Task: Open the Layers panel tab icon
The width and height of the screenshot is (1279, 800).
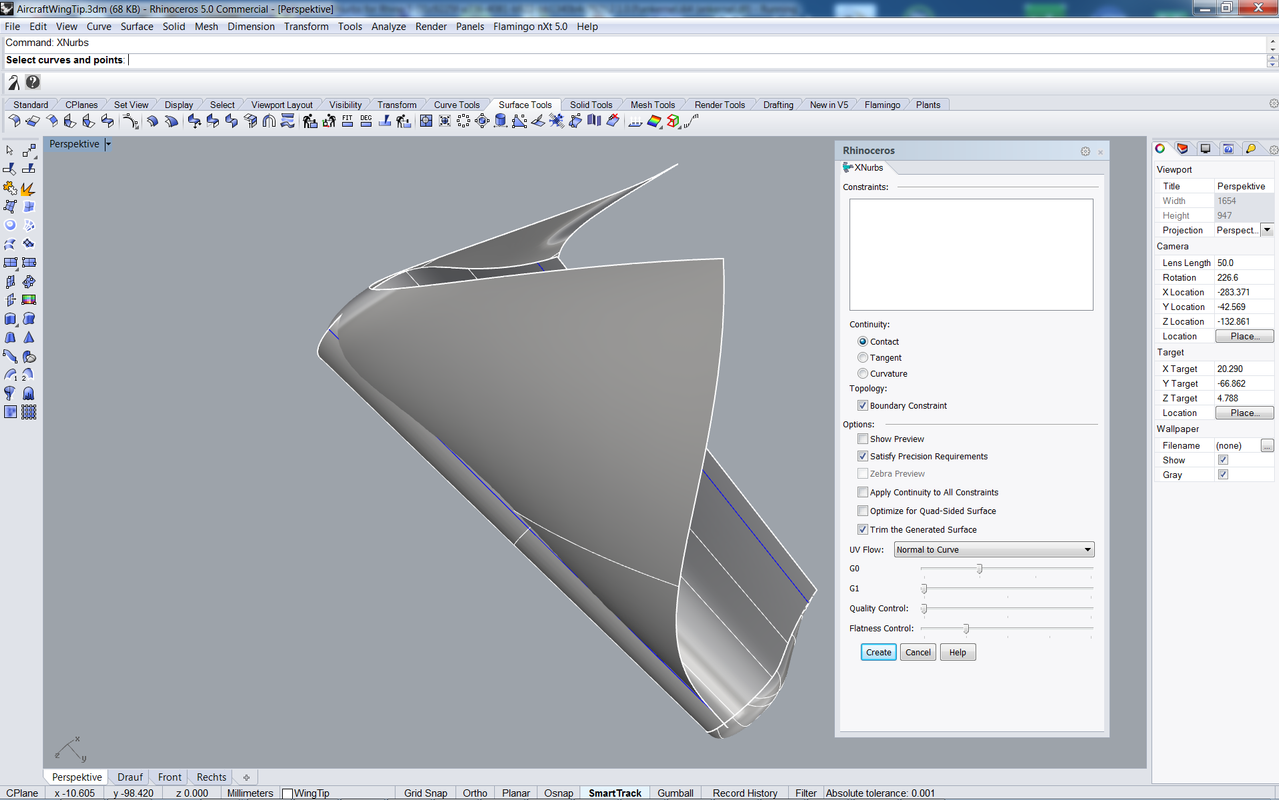Action: [1183, 148]
